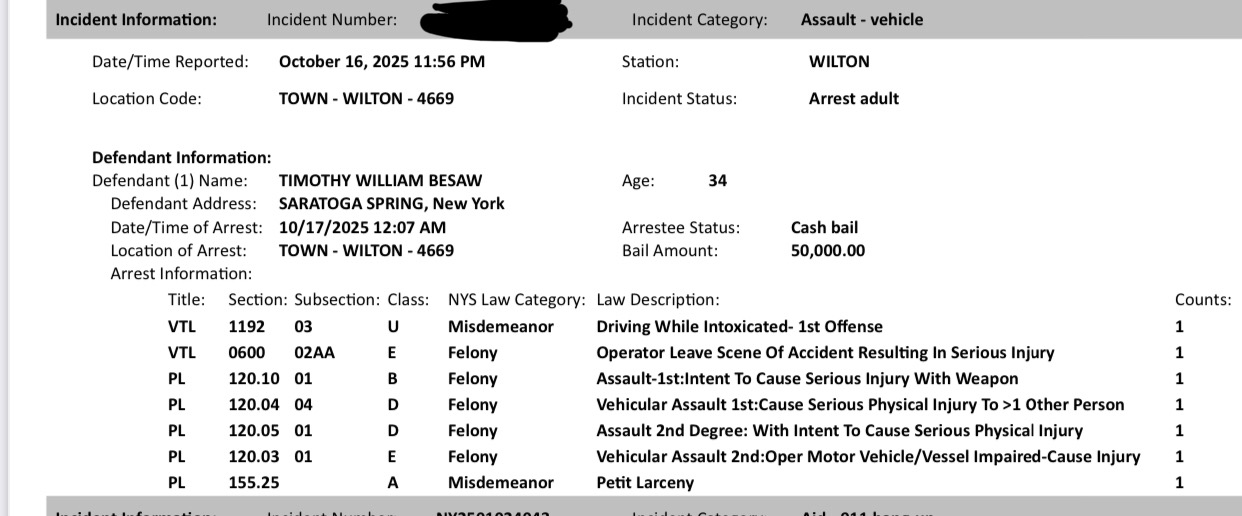Screen dimensions: 1242x516
Task: Select the "Assault - vehicle" incident category
Action: pos(862,19)
